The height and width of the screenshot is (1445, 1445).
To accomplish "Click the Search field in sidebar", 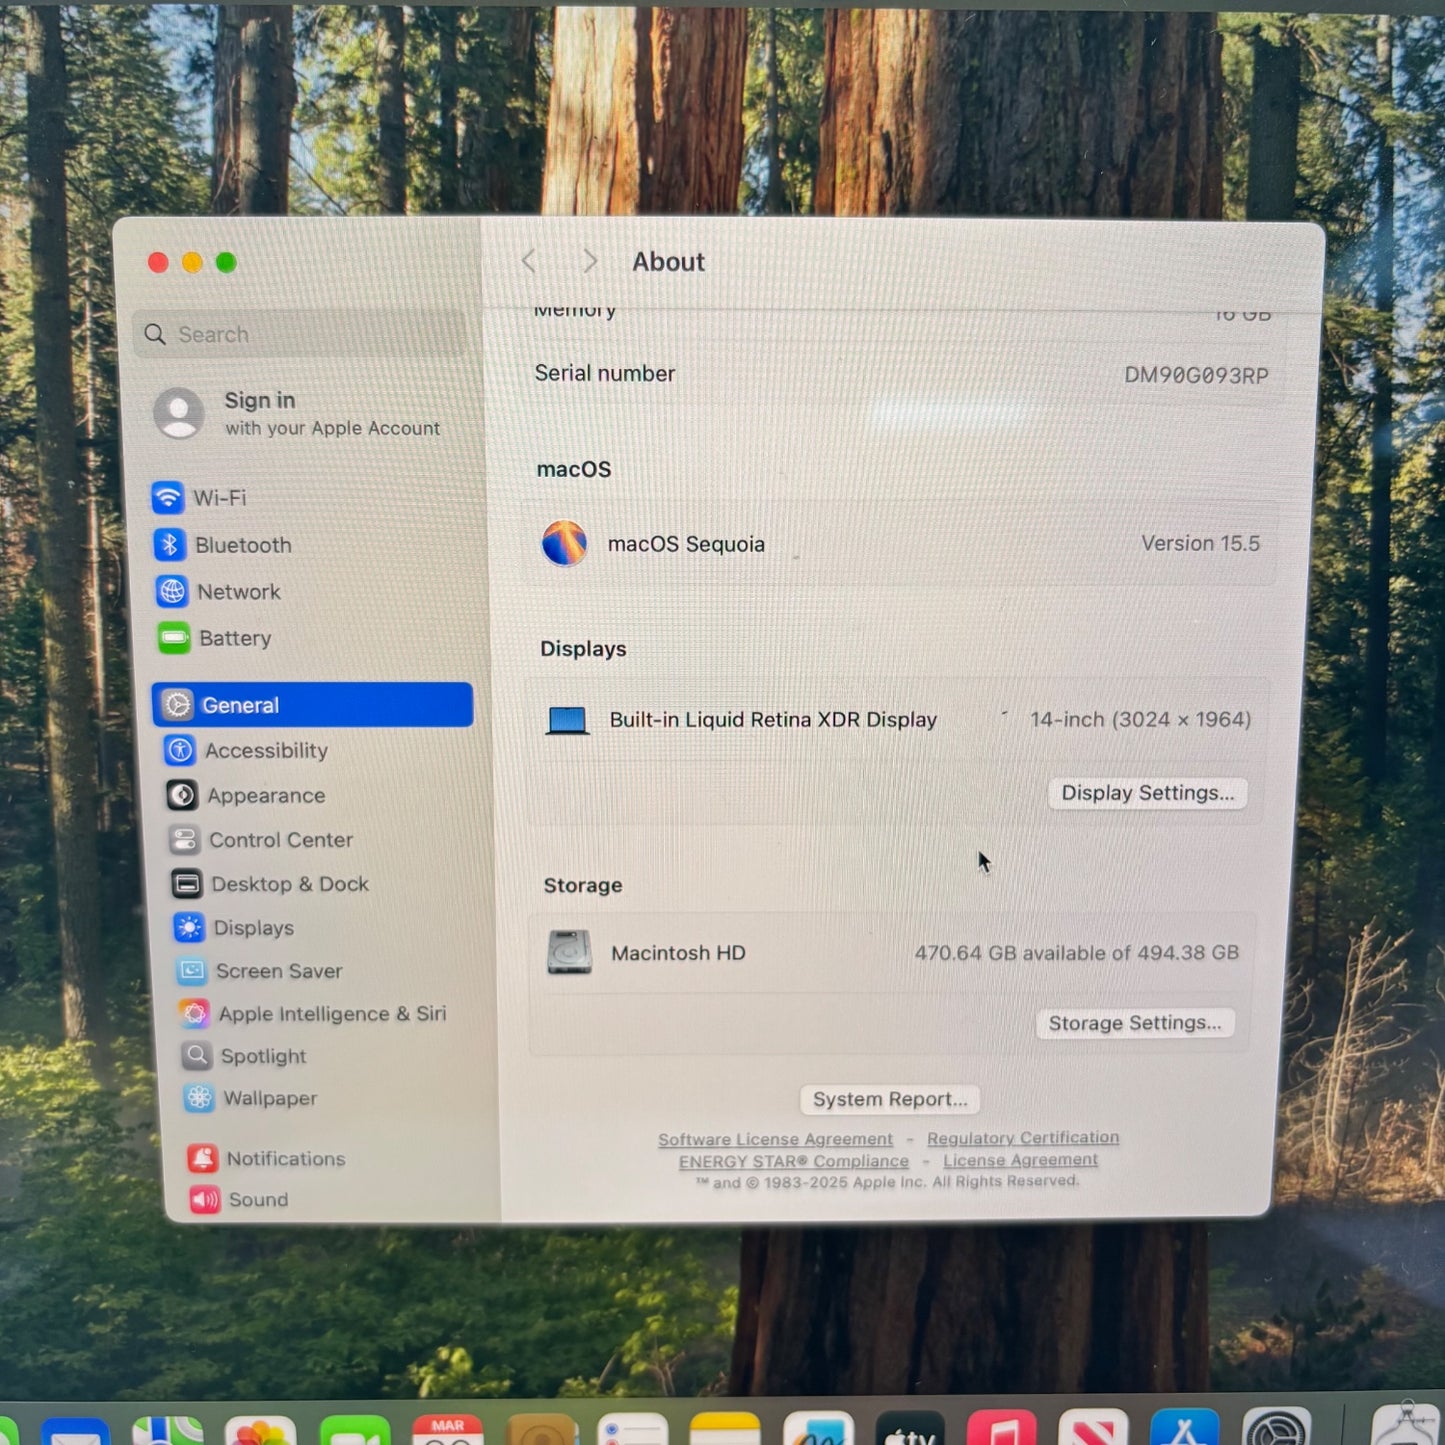I will coord(300,334).
